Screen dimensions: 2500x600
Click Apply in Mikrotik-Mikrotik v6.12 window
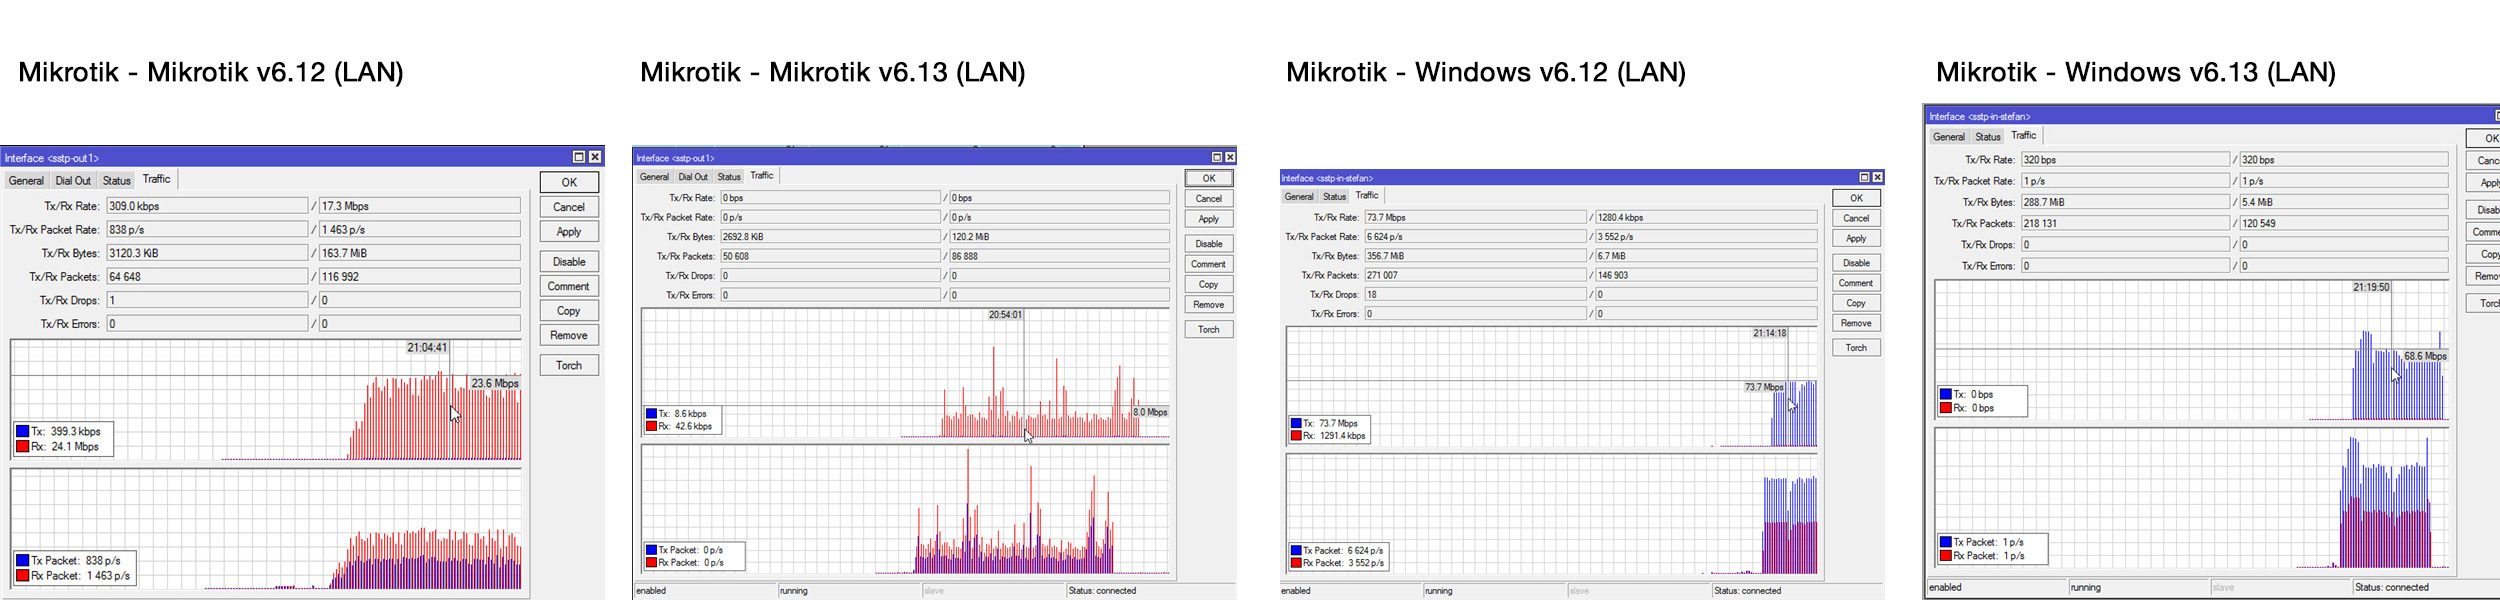tap(569, 231)
